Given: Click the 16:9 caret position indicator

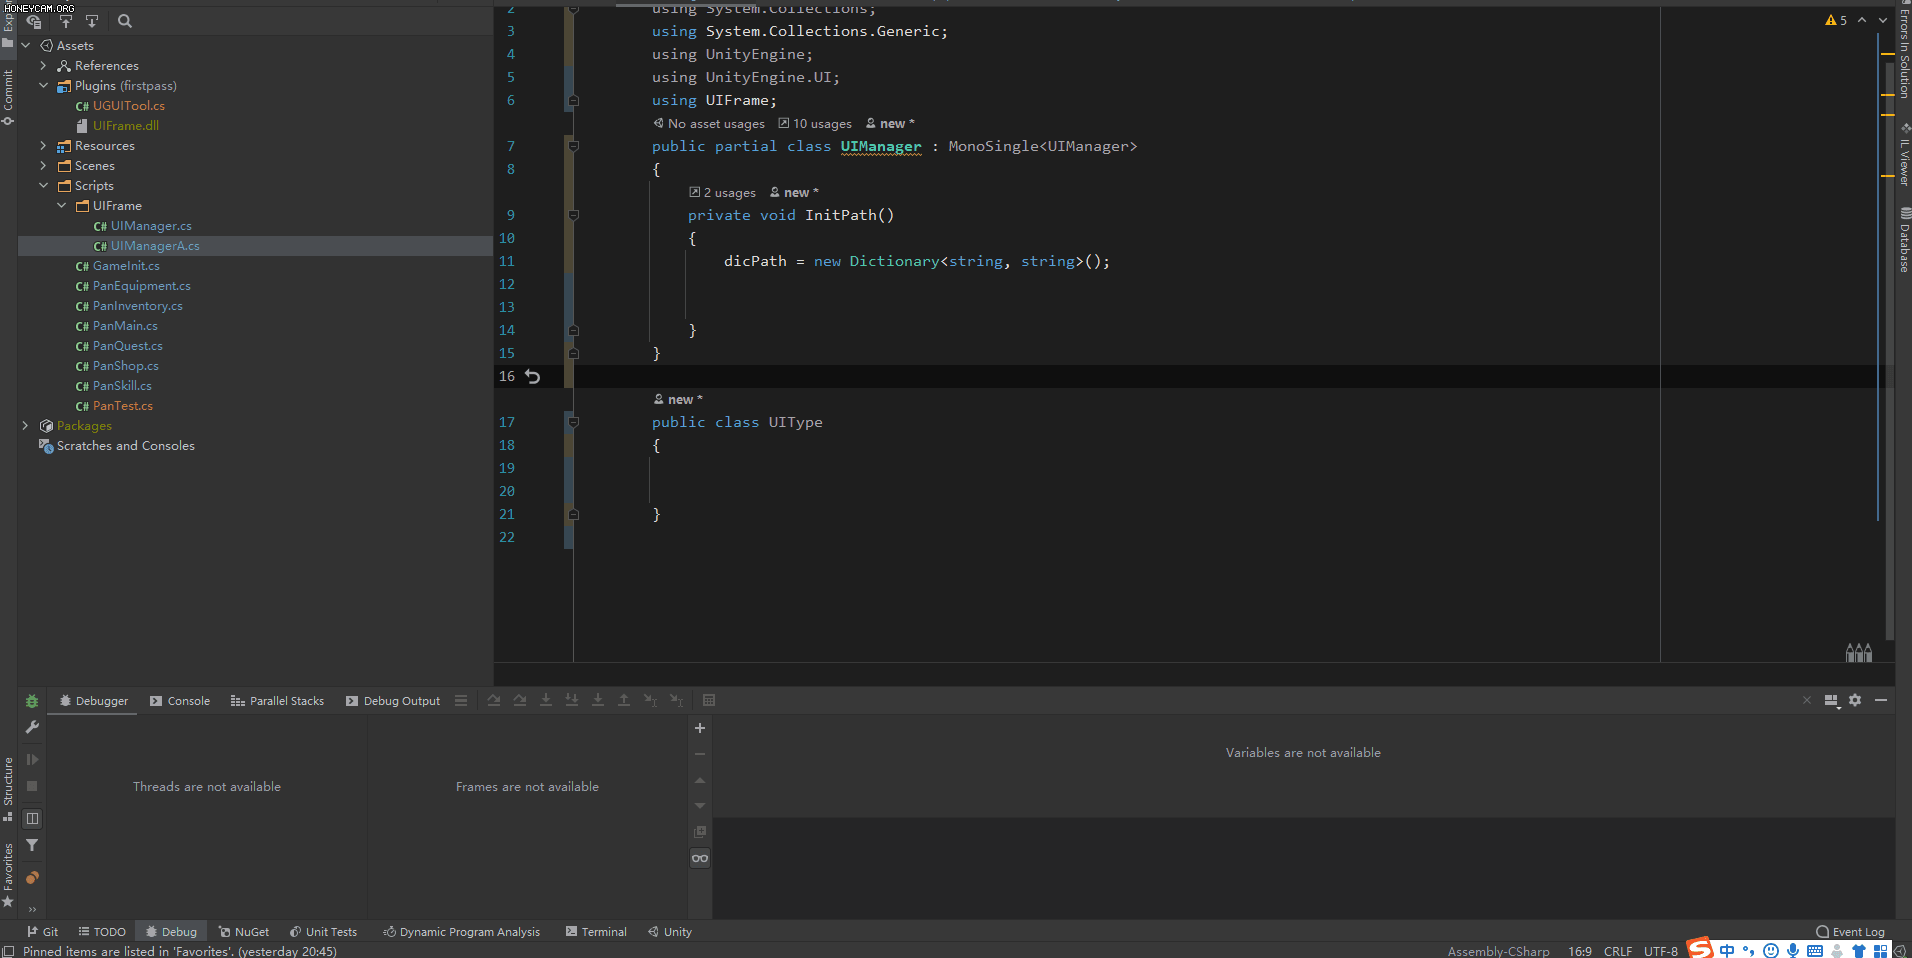Looking at the screenshot, I should [1580, 951].
